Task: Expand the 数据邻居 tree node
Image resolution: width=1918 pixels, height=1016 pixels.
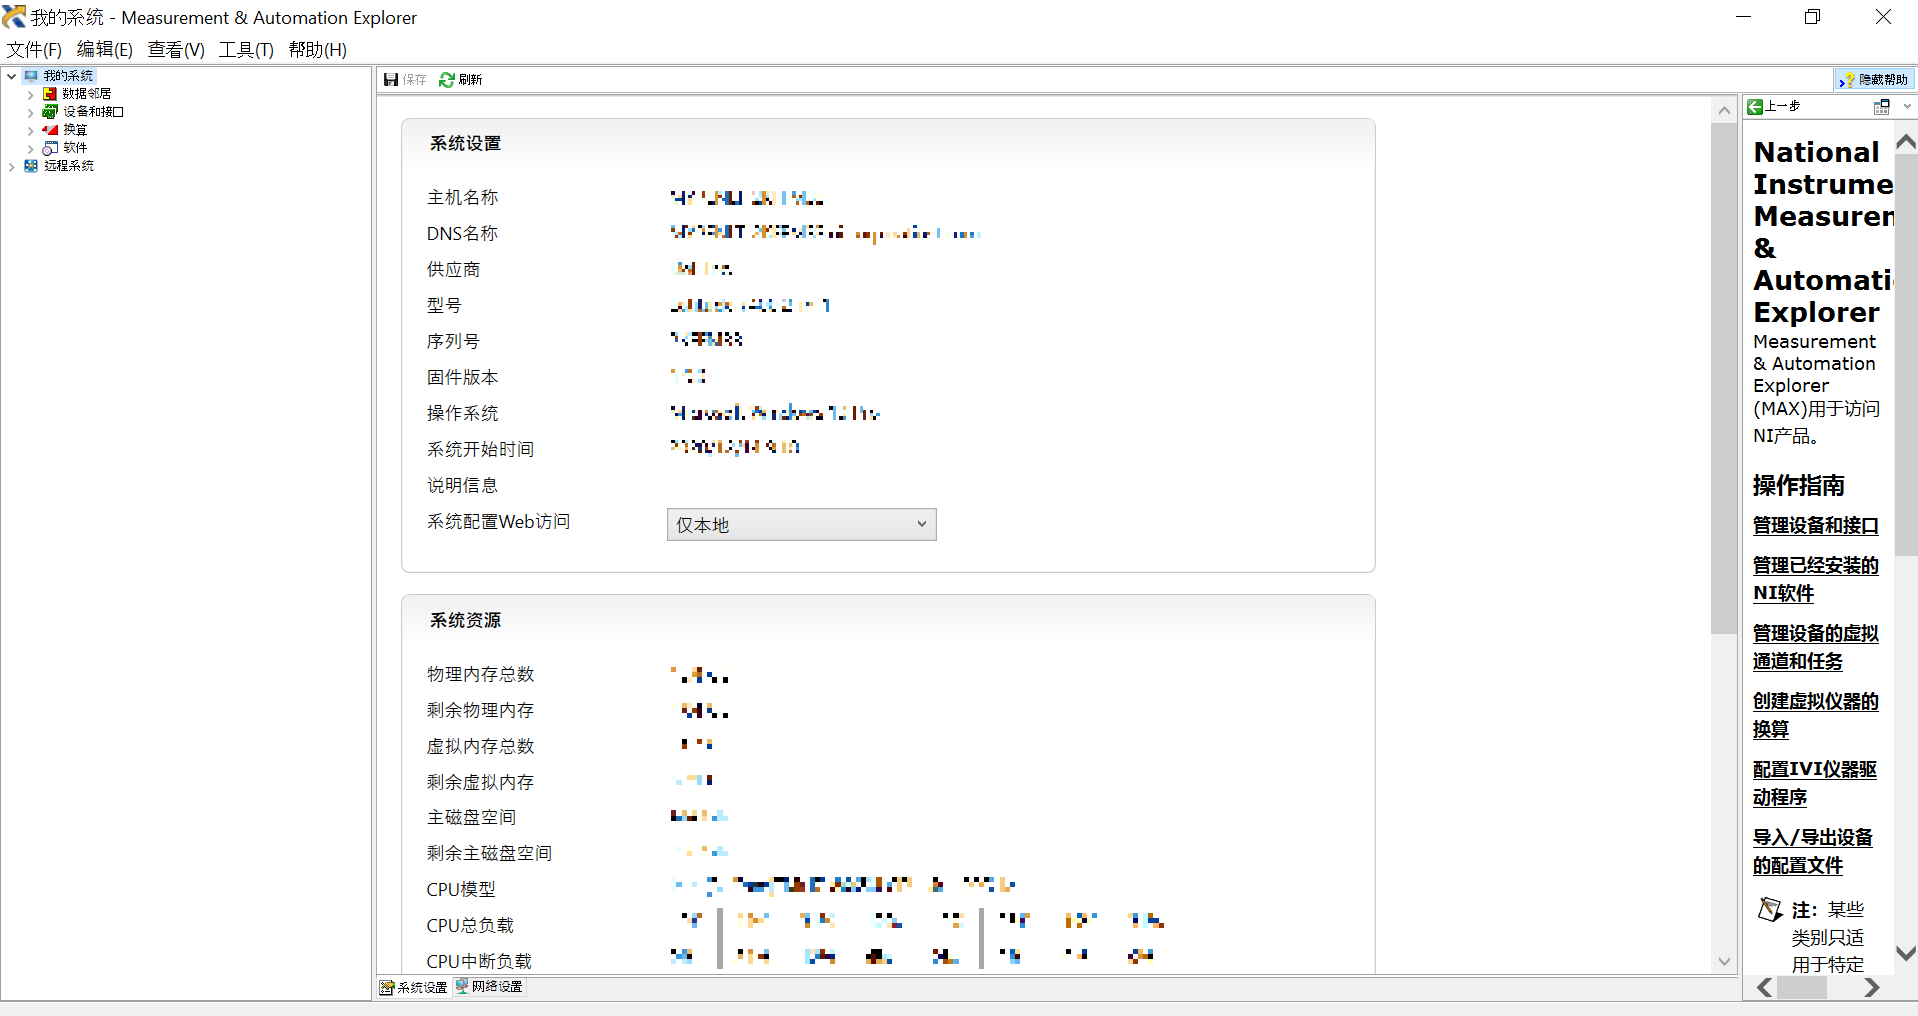Action: pos(31,94)
